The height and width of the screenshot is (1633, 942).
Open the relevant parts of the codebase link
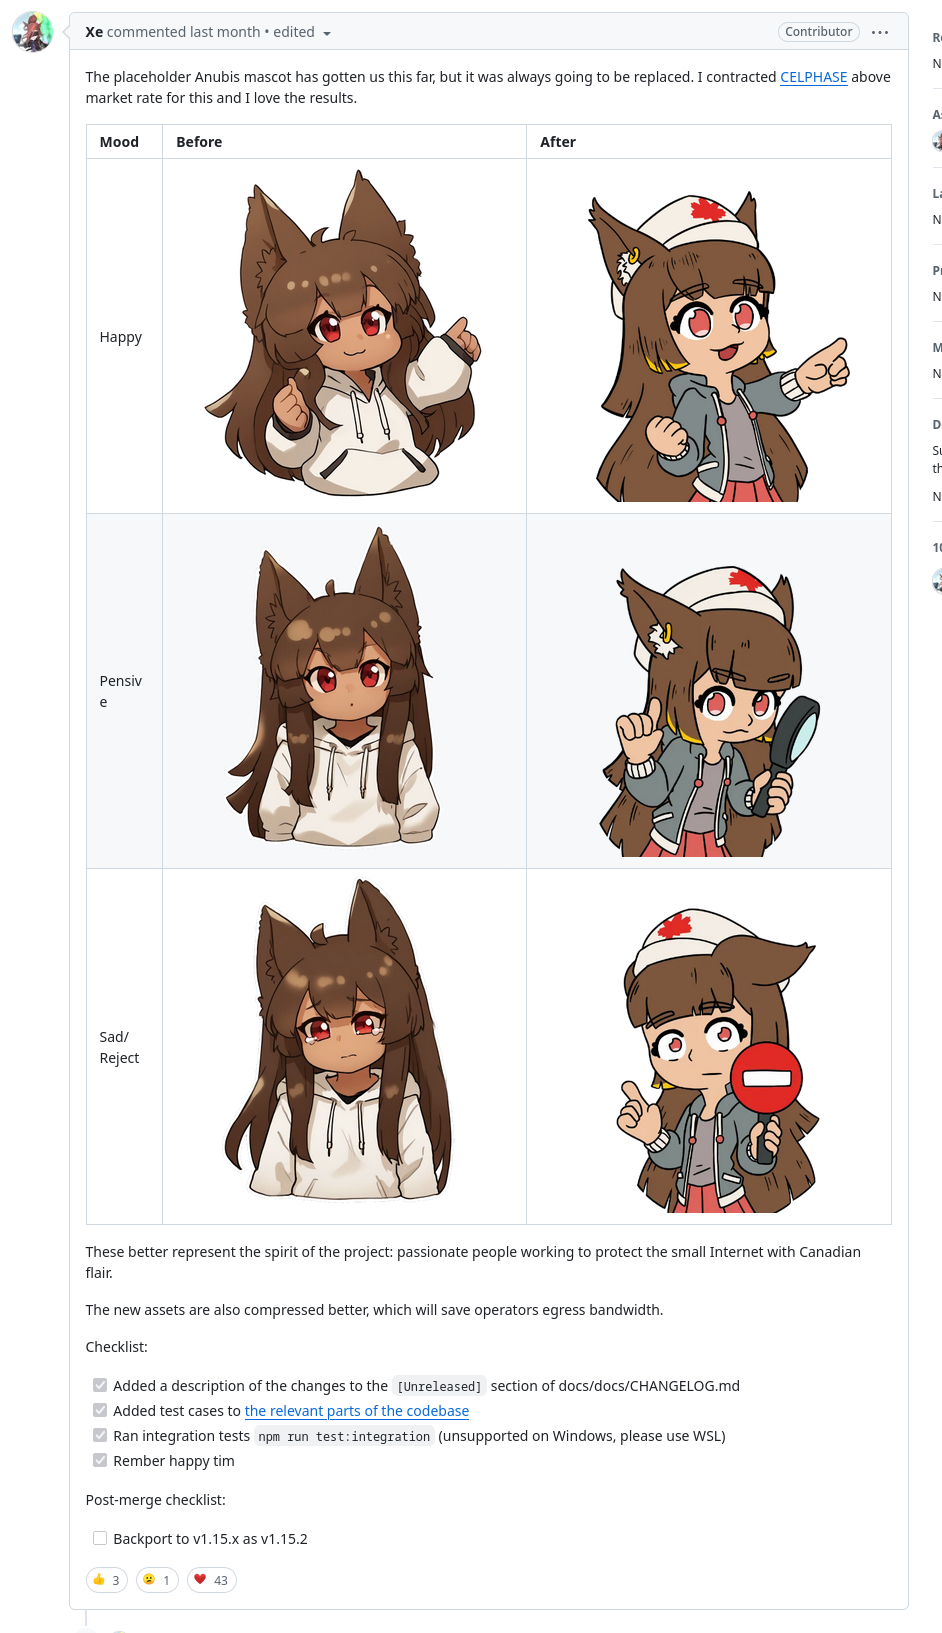point(357,1411)
